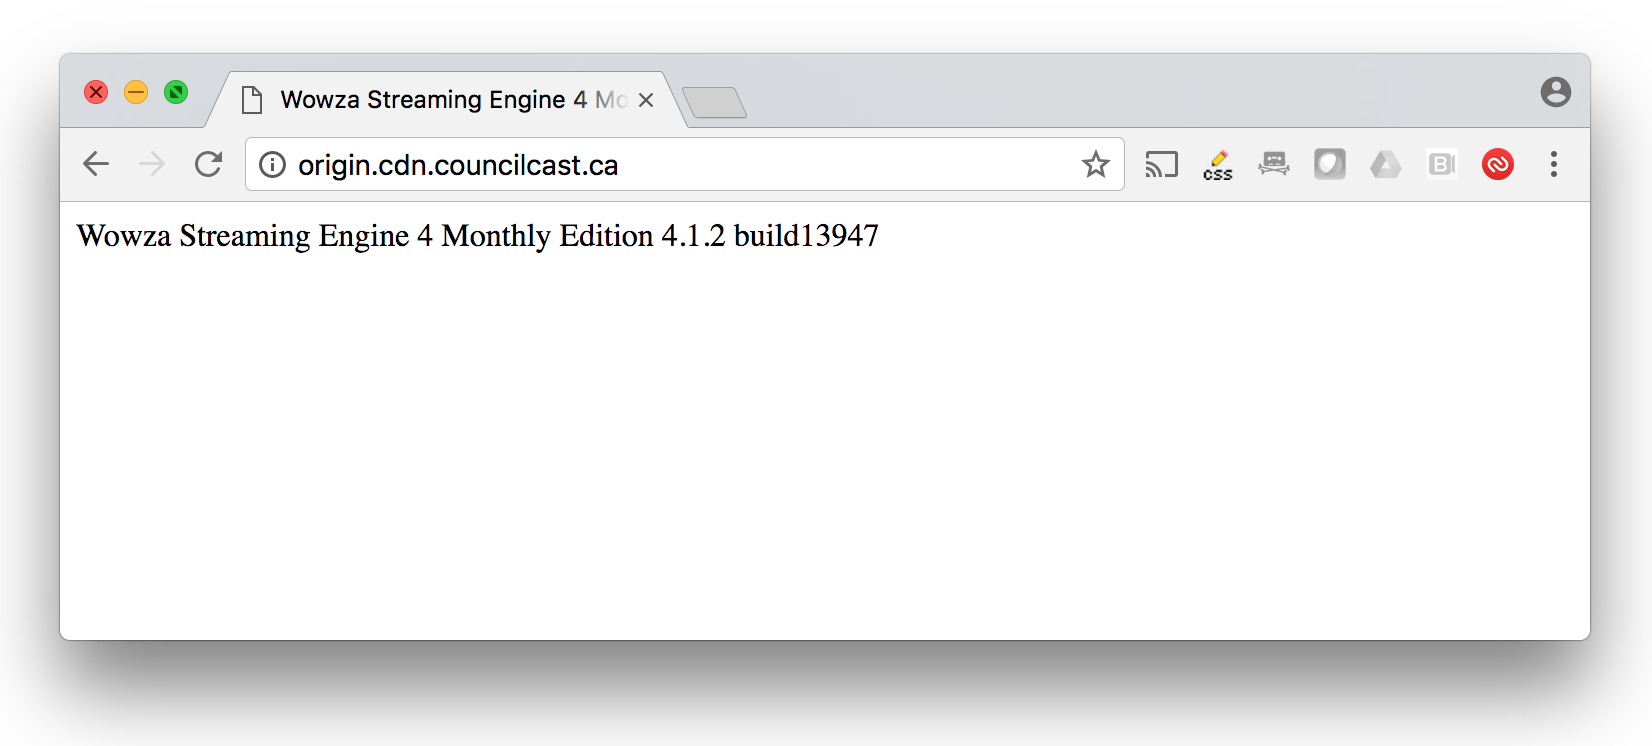Enter full screen with the green button
This screenshot has height=746, width=1652.
(176, 92)
